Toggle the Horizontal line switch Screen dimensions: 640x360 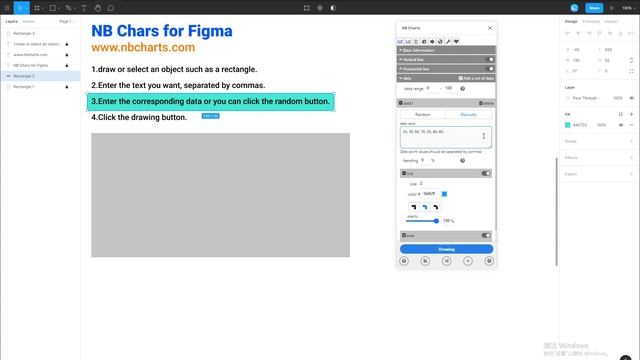point(489,69)
